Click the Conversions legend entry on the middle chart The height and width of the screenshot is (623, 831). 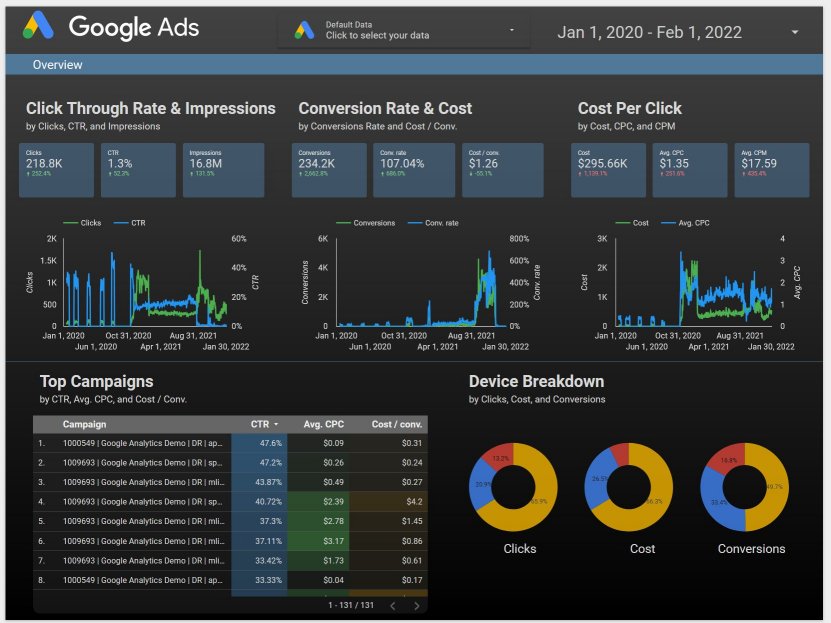pos(366,223)
